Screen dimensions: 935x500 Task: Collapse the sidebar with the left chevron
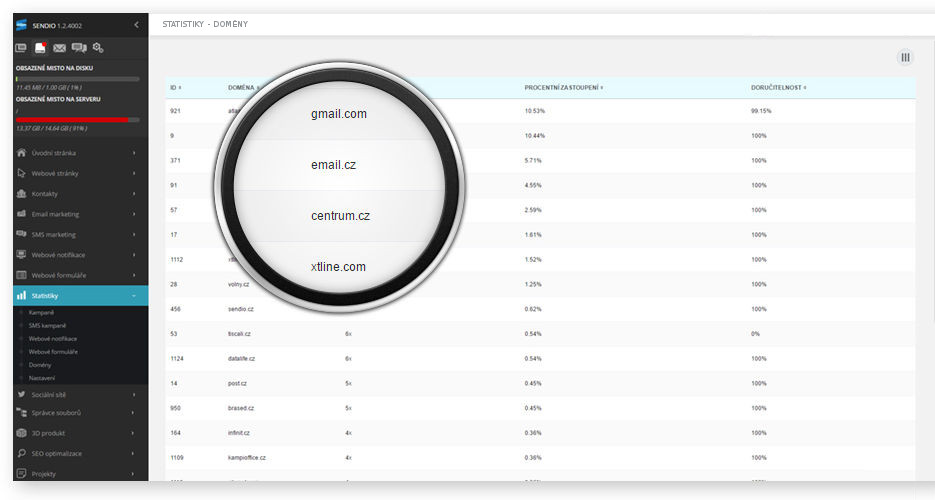pos(137,24)
